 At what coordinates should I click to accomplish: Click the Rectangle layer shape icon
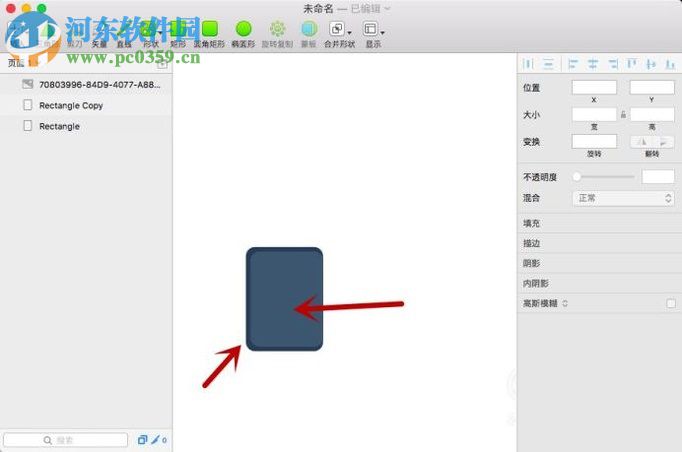[x=27, y=126]
